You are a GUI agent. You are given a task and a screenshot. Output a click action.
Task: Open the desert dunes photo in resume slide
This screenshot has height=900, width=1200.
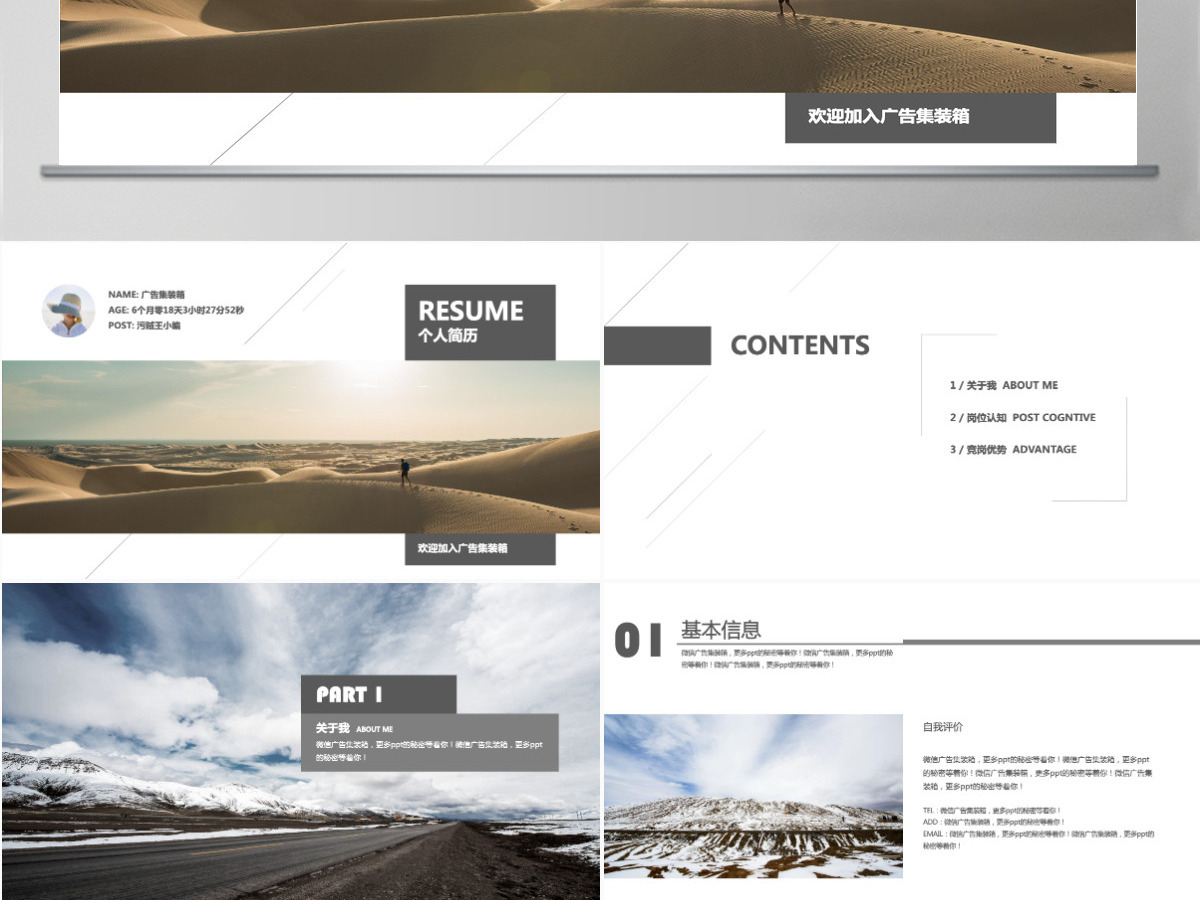click(301, 447)
